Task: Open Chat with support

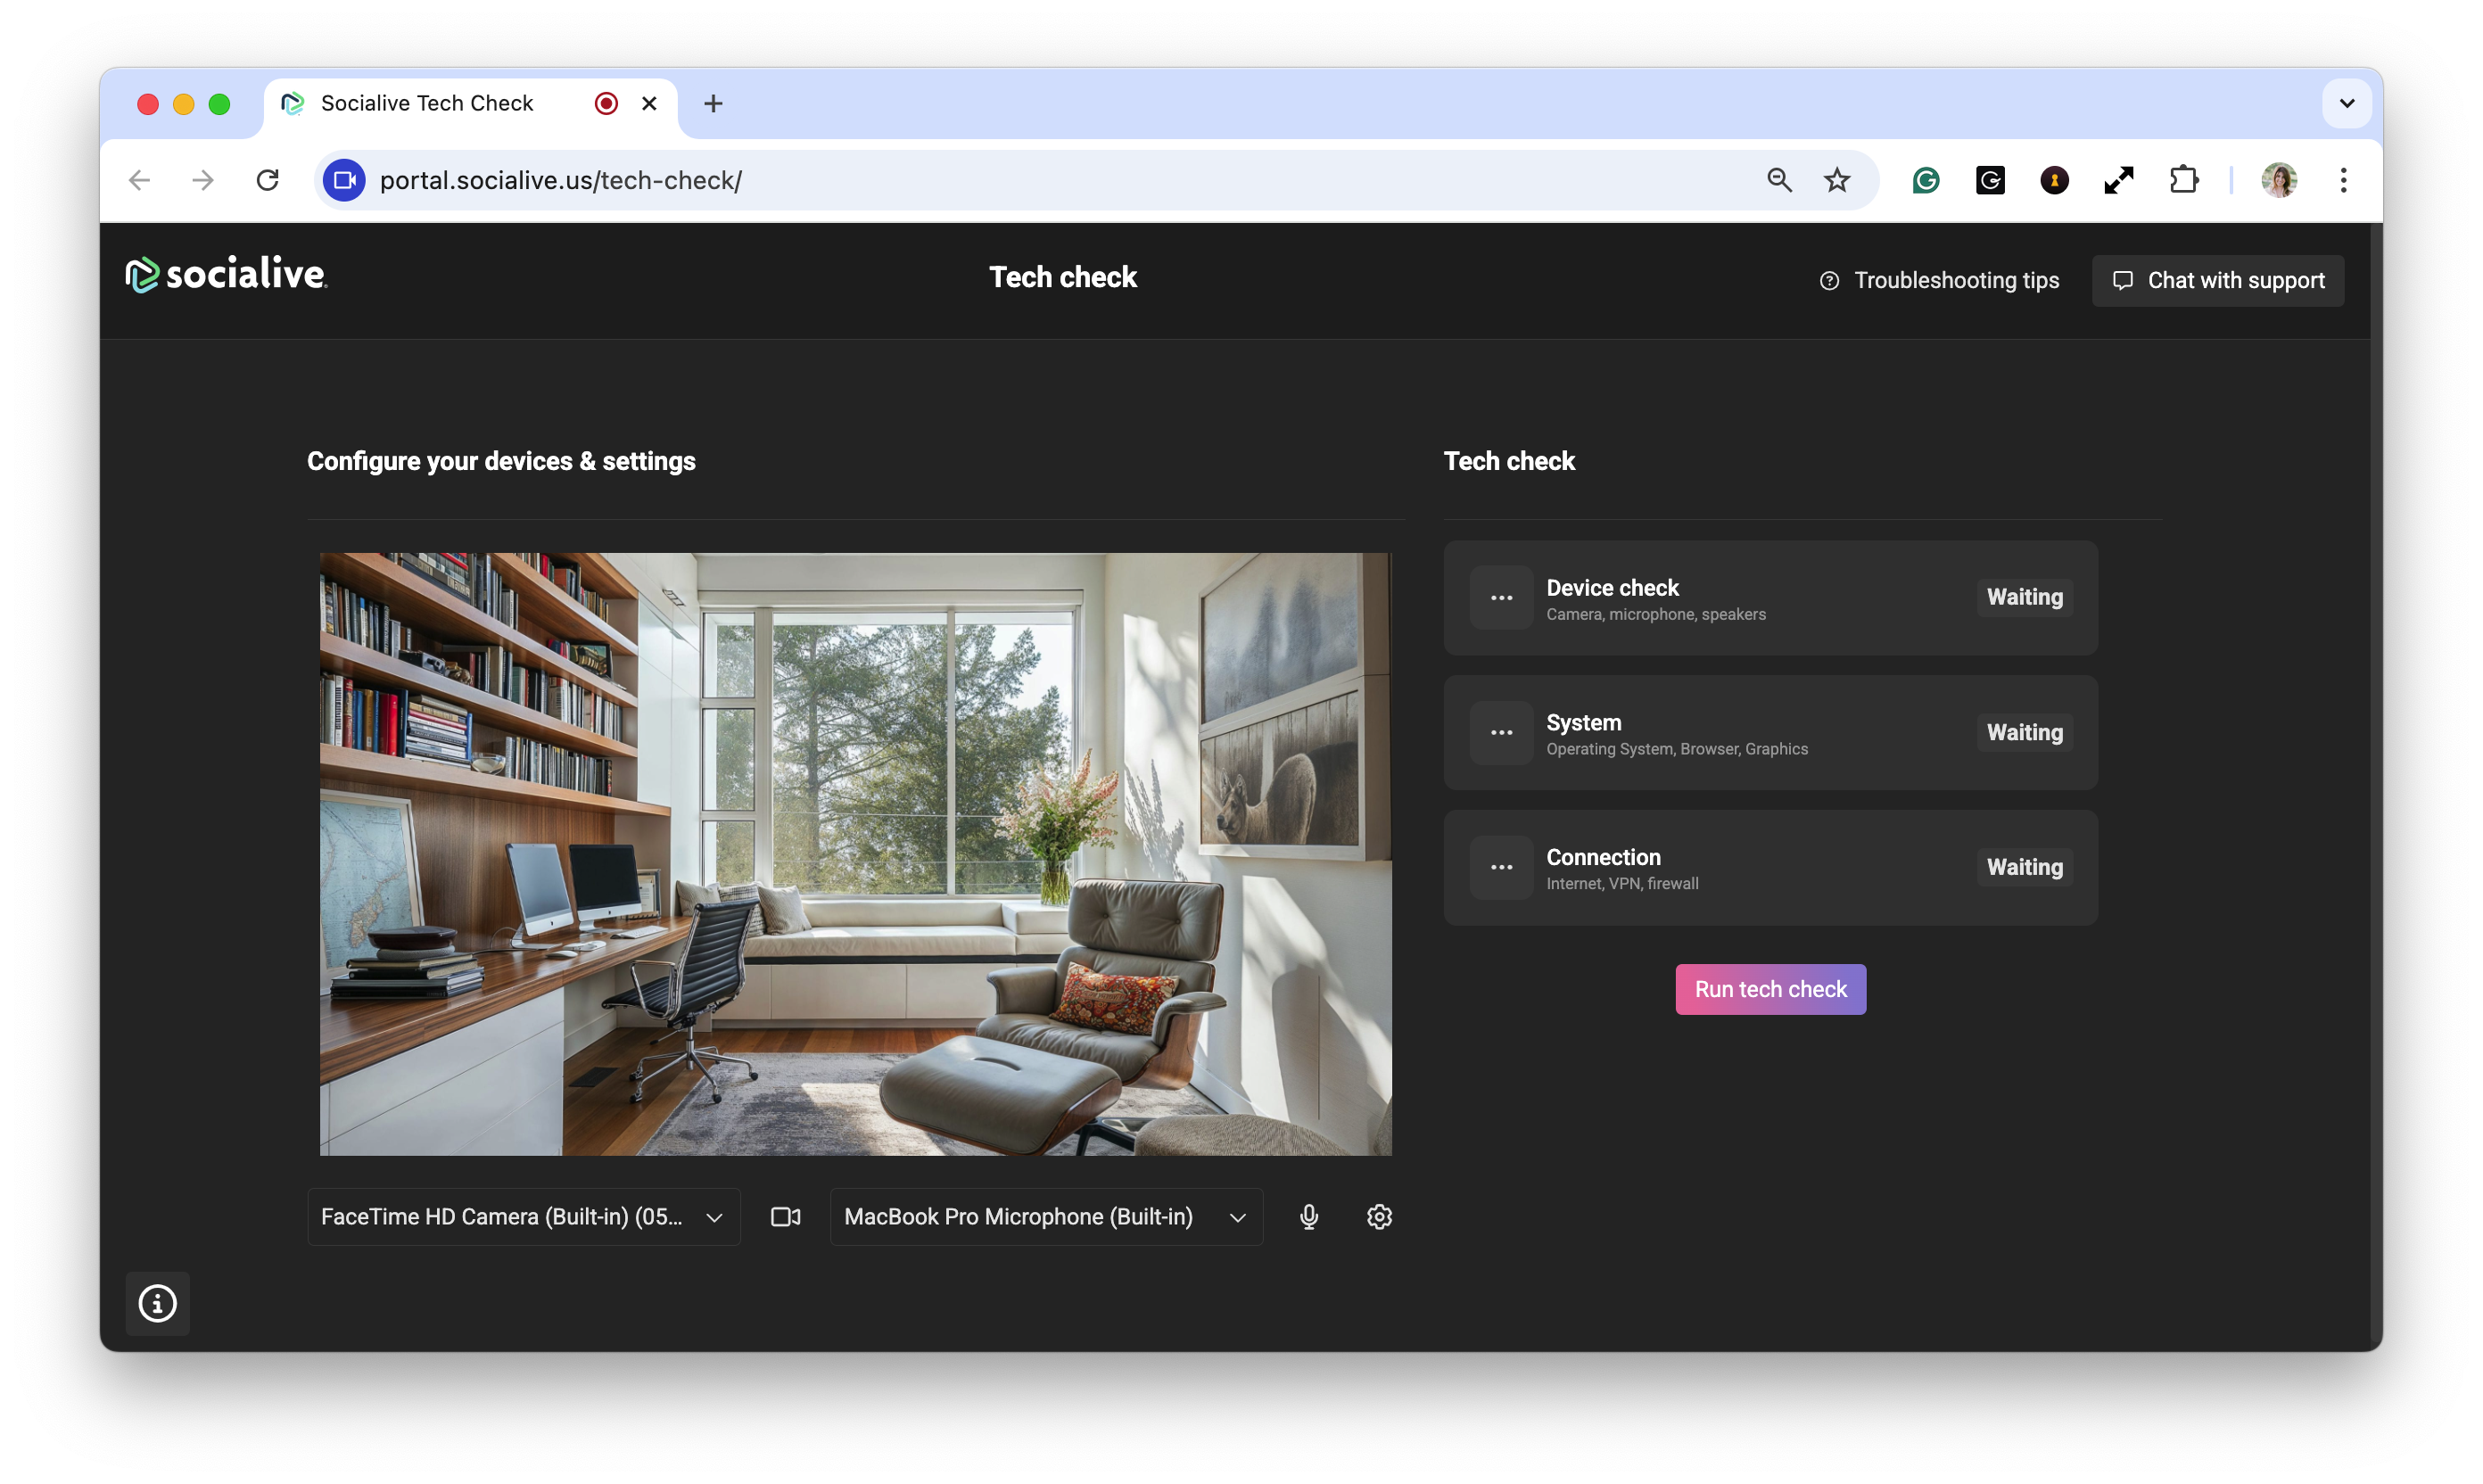Action: (2217, 280)
